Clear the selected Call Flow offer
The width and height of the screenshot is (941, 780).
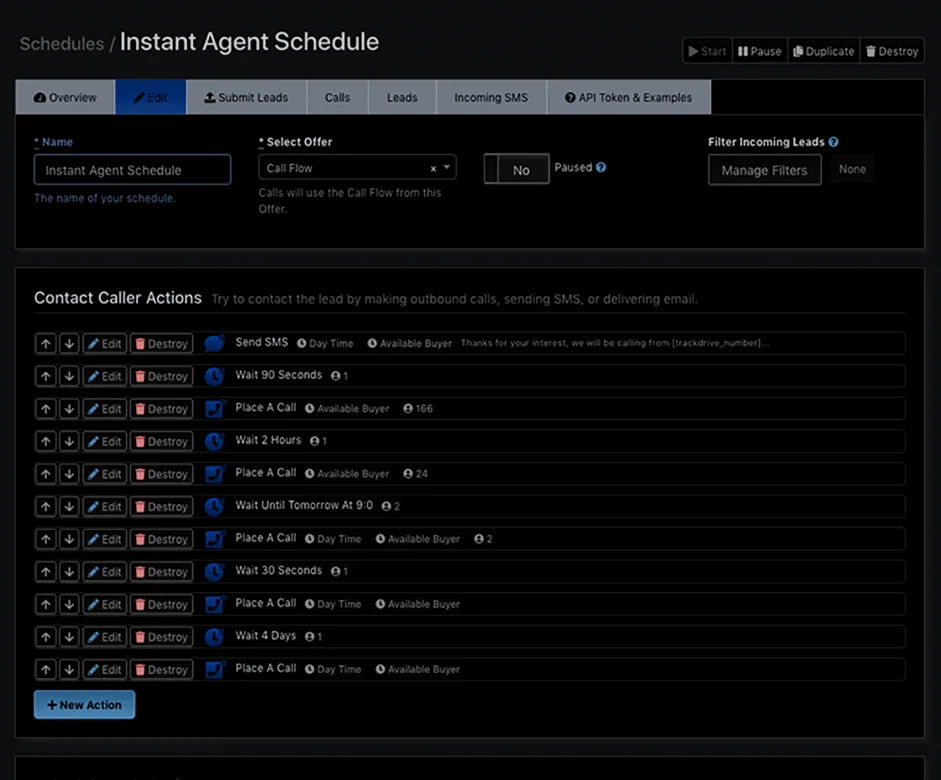pyautogui.click(x=433, y=169)
